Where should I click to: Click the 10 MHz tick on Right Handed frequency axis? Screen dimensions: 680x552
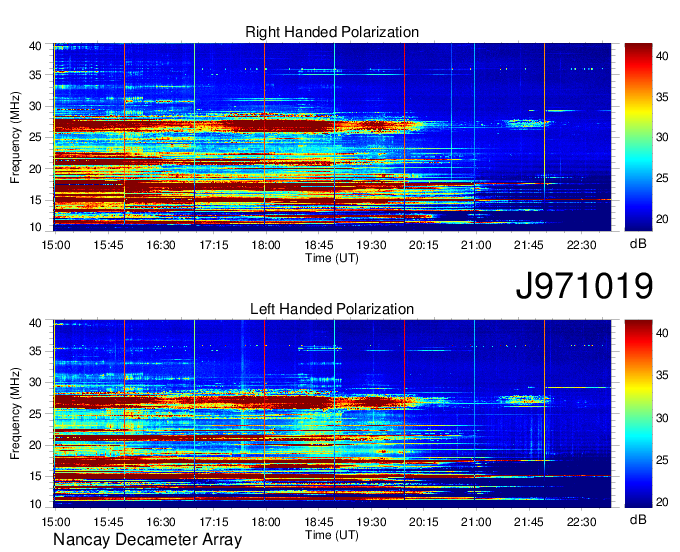[x=35, y=227]
